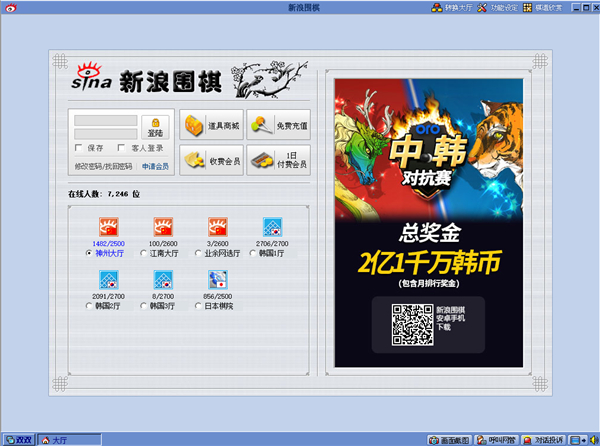600x446 pixels.
Task: Click the 江南大厅 hall icon showing 100/2600
Action: click(163, 227)
